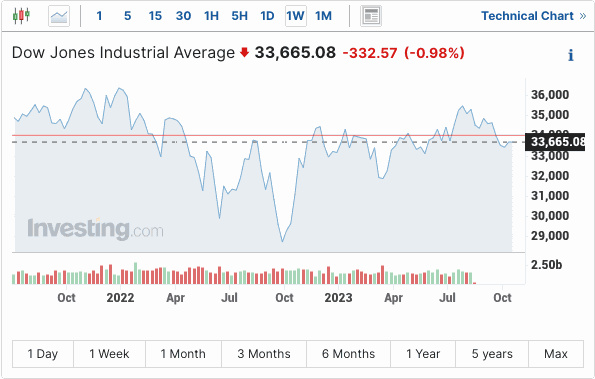Click the 2023 date axis label
Image resolution: width=595 pixels, height=379 pixels.
[338, 298]
